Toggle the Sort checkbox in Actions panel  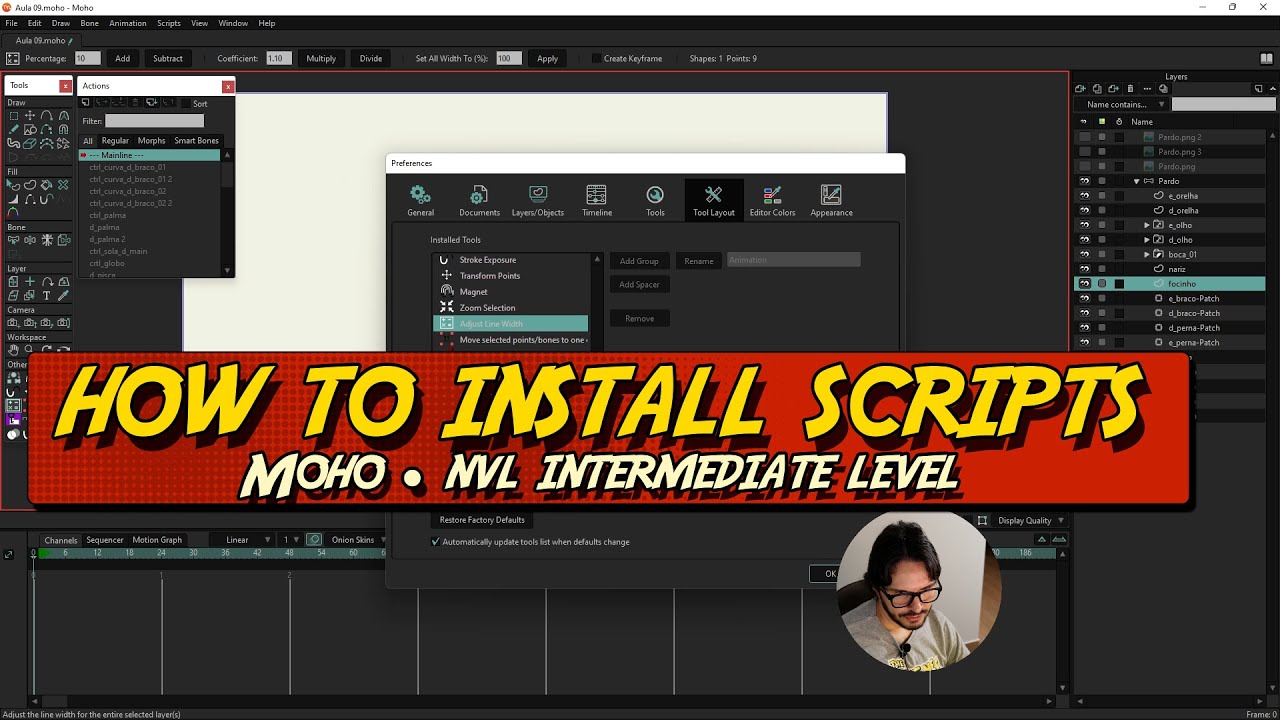[185, 103]
